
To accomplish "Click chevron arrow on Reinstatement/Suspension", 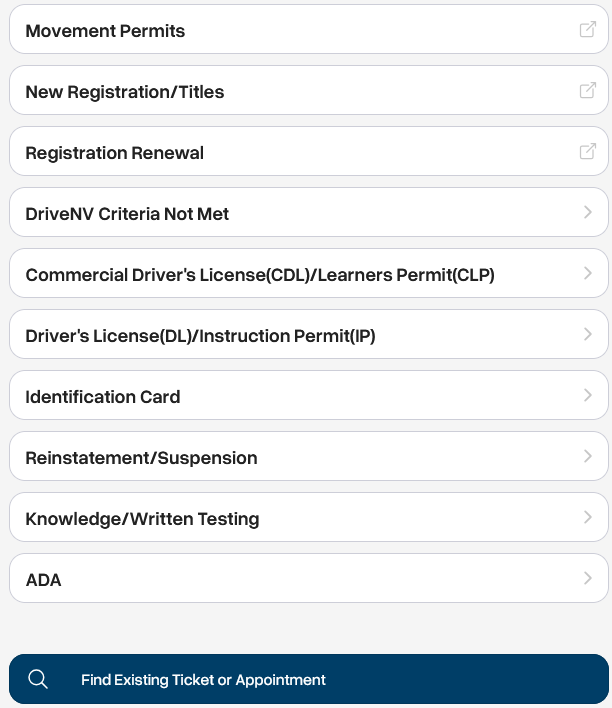I will tap(588, 457).
